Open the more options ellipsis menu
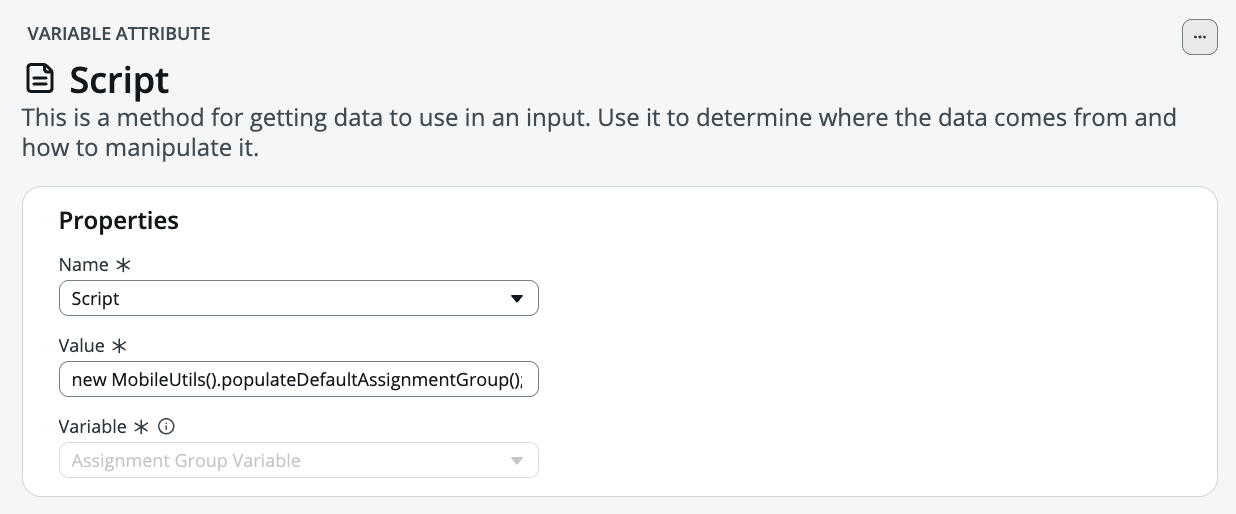This screenshot has width=1236, height=514. pos(1199,37)
